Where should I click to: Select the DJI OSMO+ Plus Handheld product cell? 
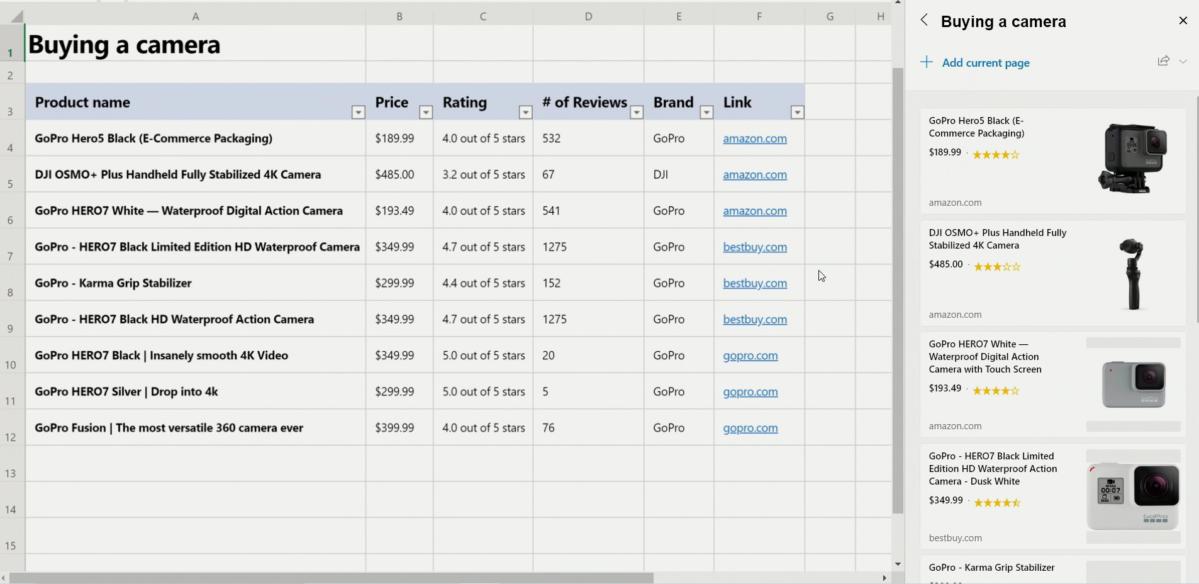click(x=196, y=174)
